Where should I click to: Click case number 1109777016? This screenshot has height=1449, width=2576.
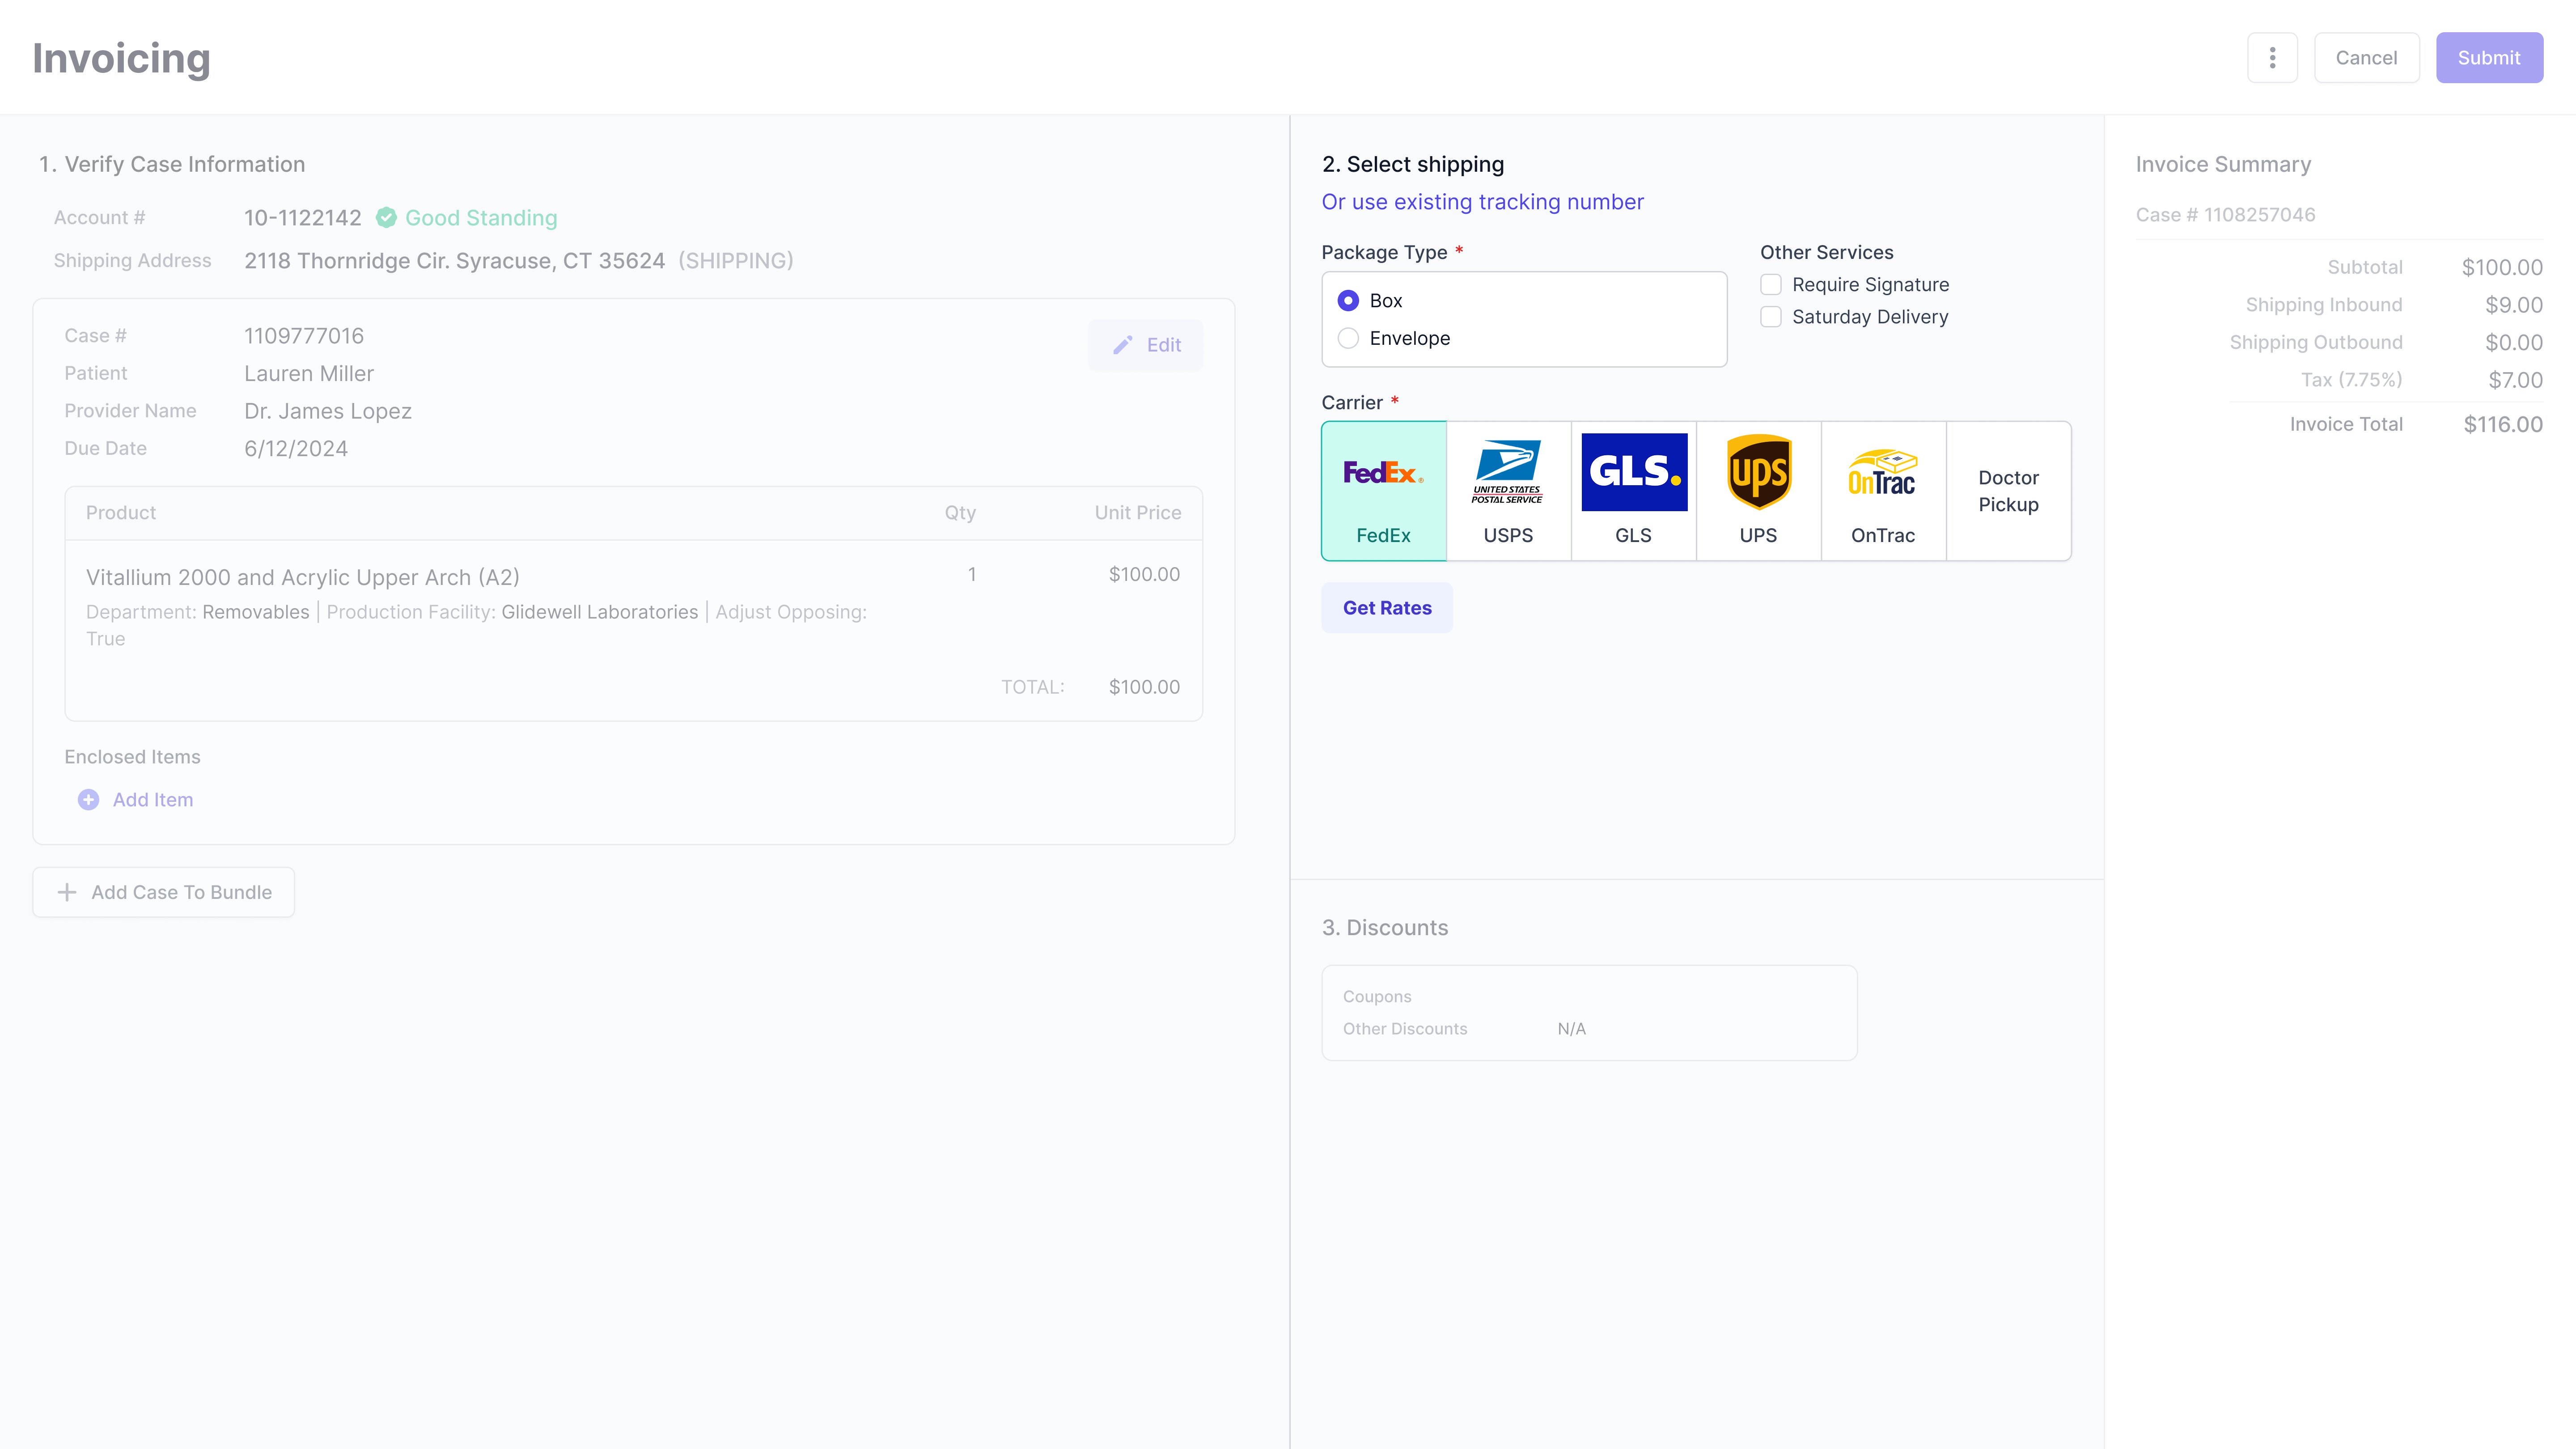(304, 336)
